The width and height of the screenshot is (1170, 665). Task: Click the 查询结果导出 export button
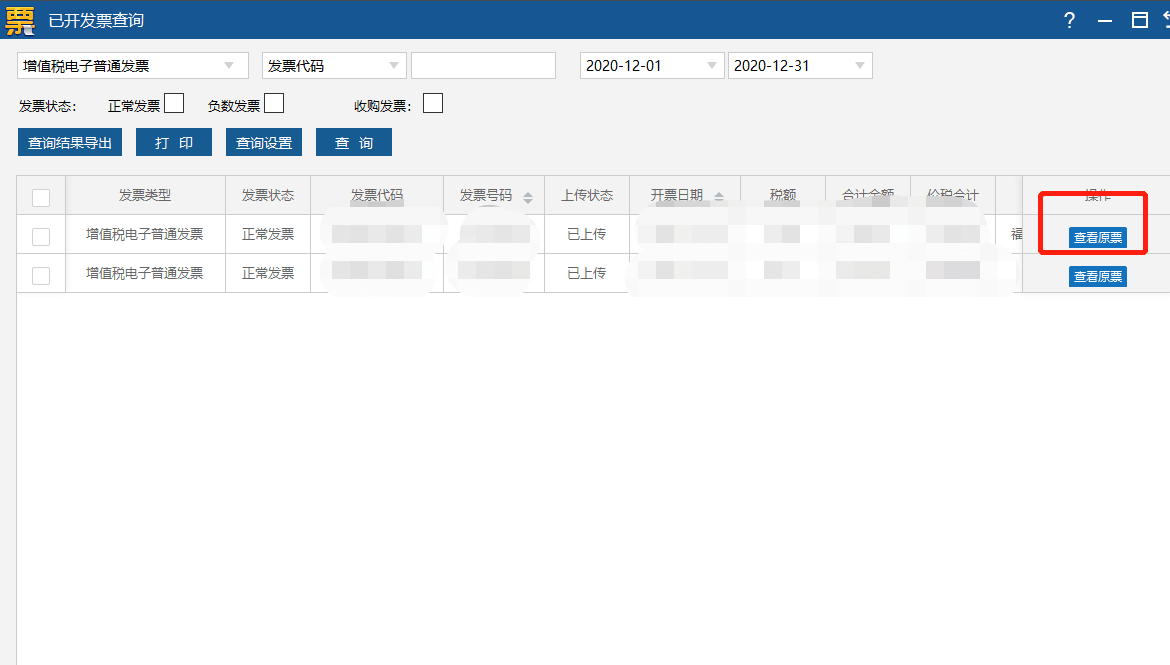point(70,143)
